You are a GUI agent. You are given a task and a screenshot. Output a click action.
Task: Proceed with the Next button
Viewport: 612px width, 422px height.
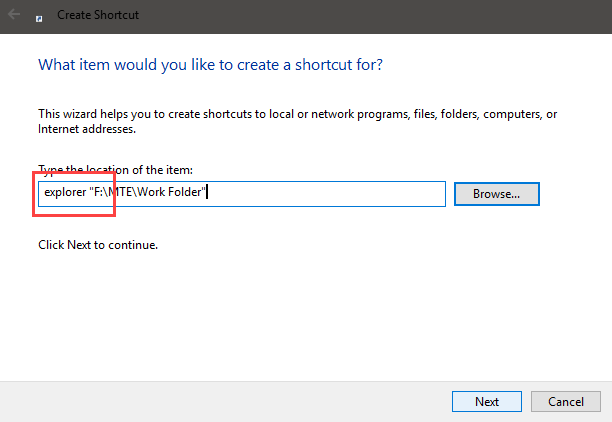[x=487, y=401]
